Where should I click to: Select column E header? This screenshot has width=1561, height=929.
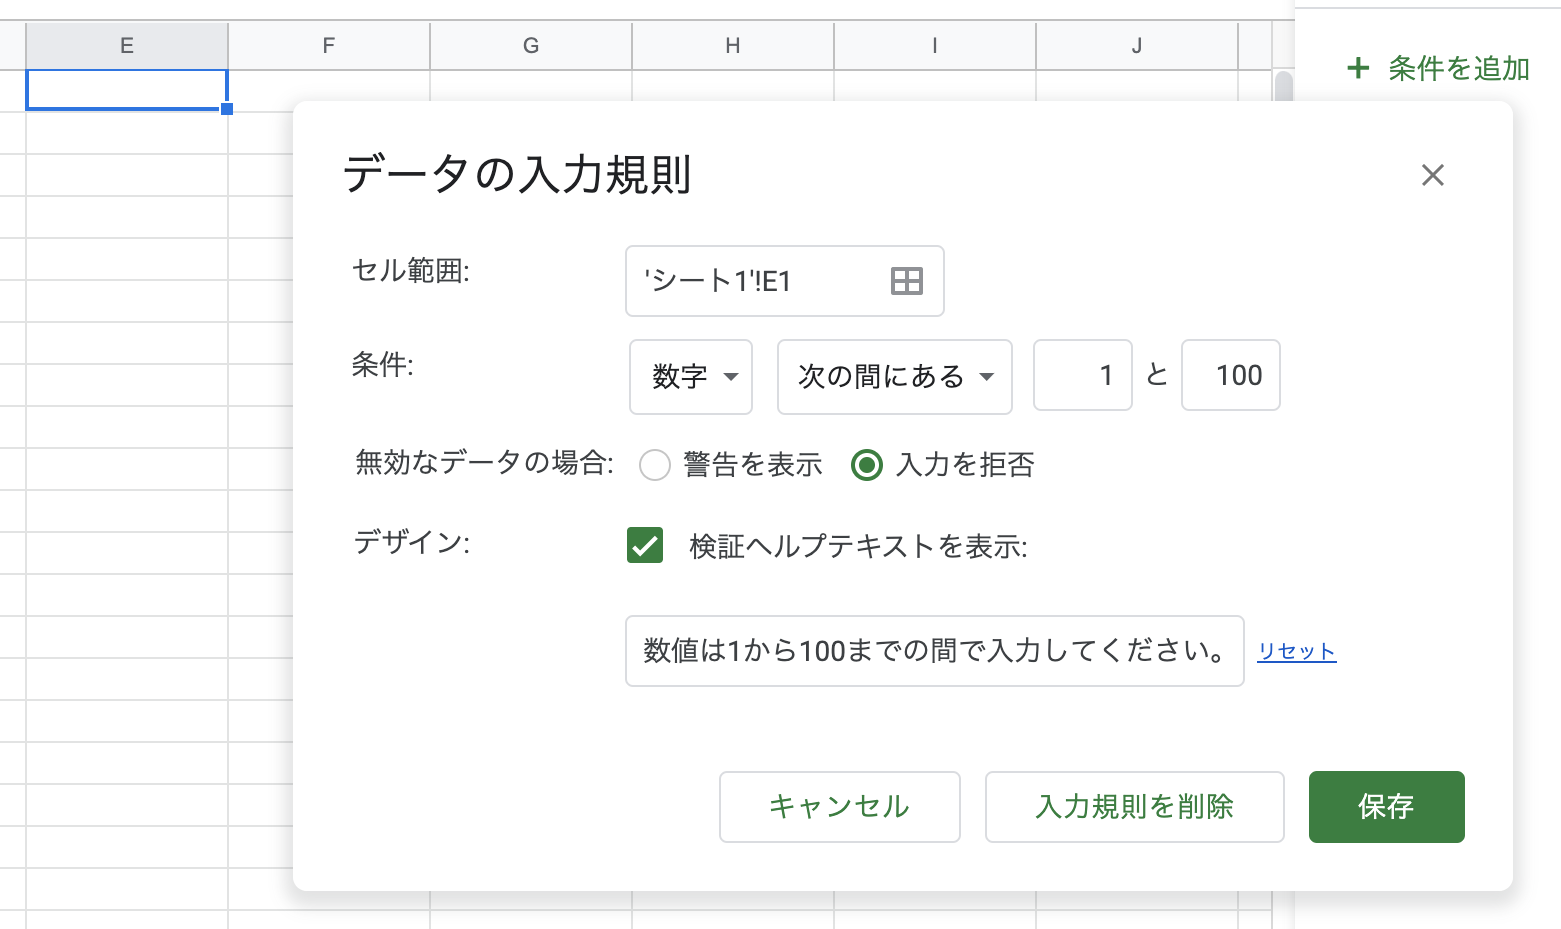[x=127, y=46]
